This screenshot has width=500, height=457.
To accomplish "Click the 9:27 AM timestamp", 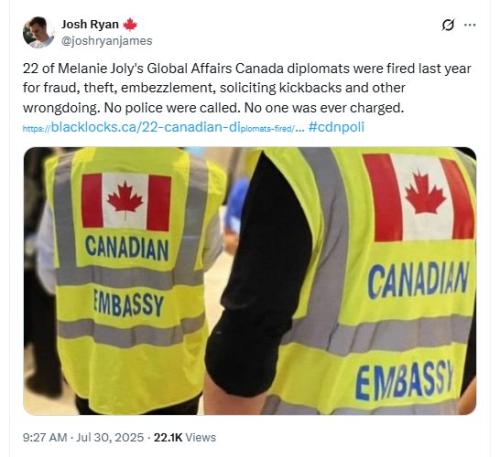I will point(45,437).
